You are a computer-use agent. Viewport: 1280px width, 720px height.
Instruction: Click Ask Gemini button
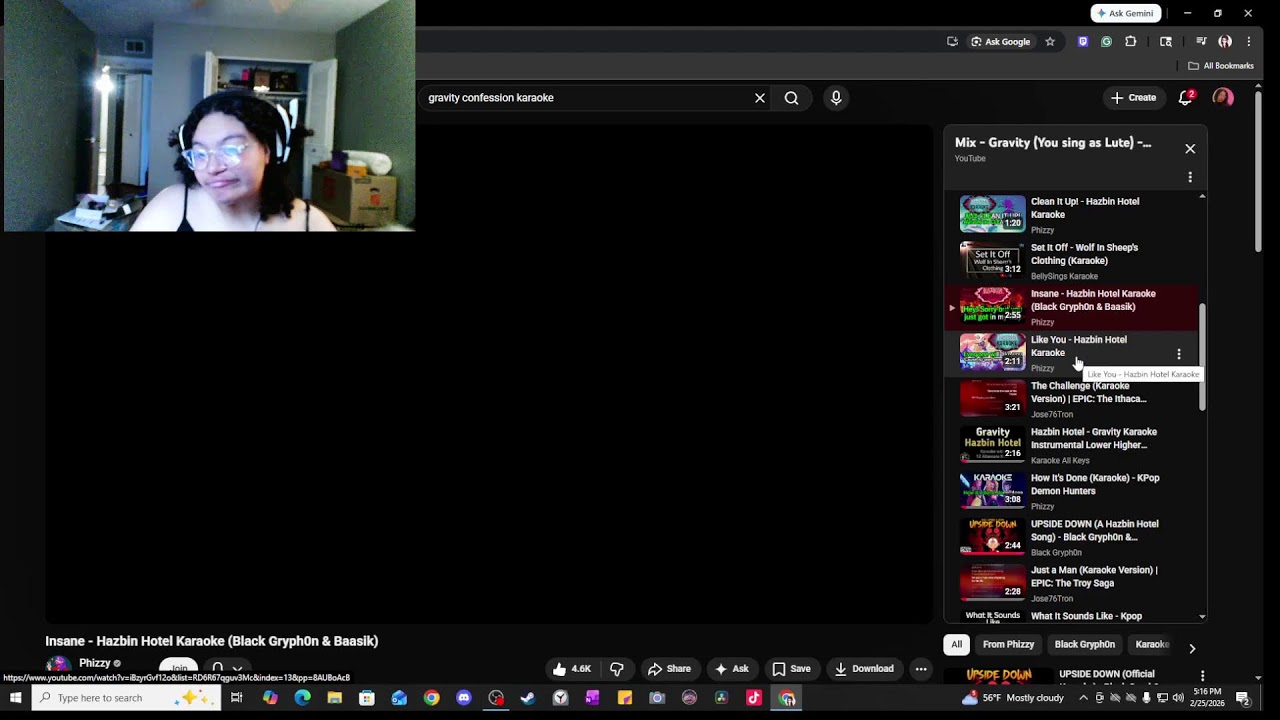(x=1126, y=13)
